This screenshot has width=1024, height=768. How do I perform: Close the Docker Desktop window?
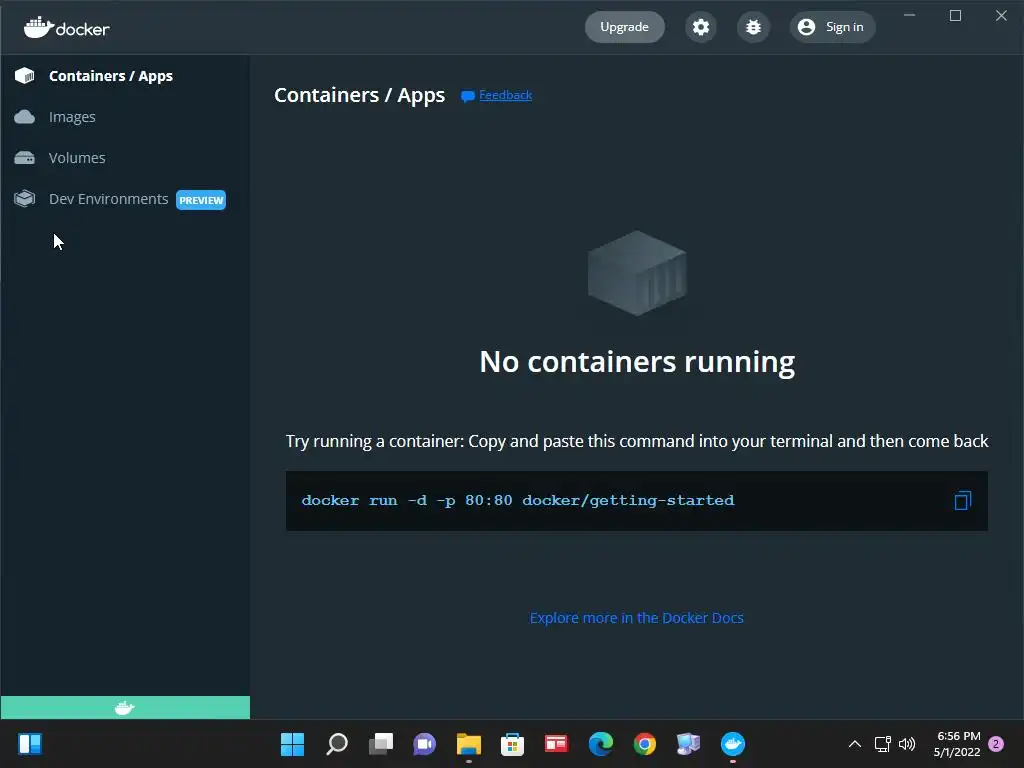coord(1001,15)
